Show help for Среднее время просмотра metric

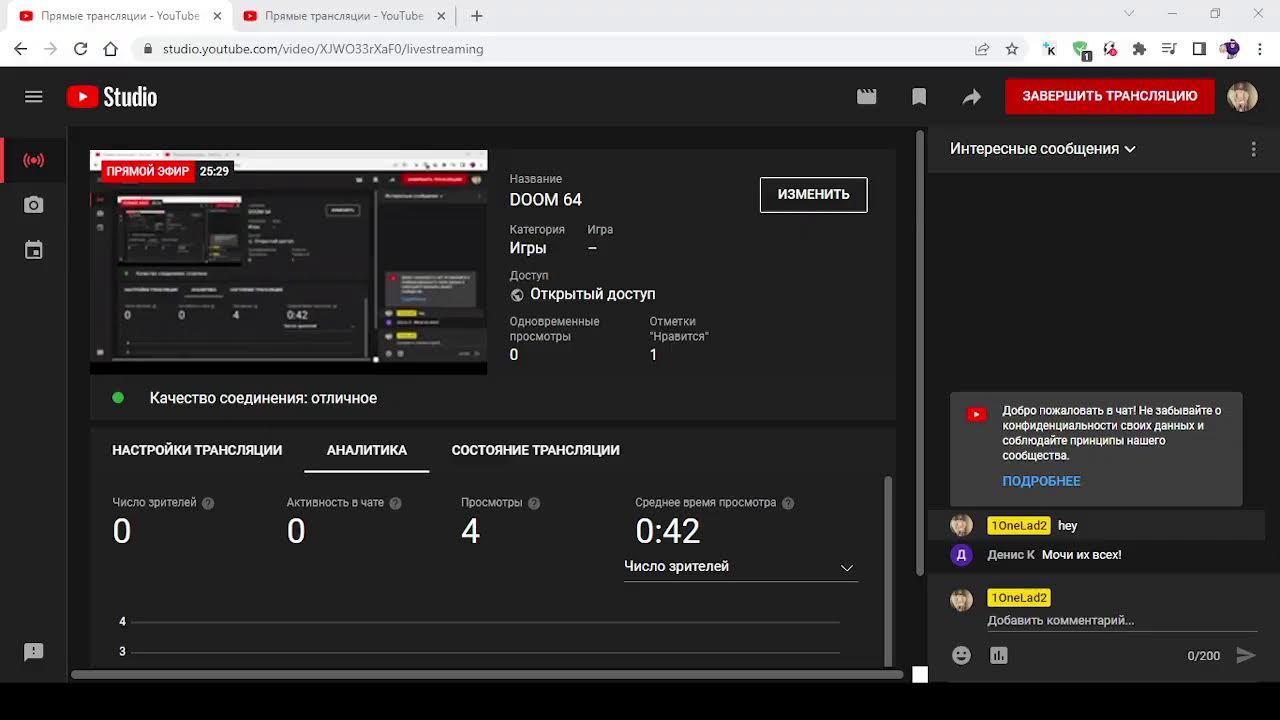coord(788,503)
